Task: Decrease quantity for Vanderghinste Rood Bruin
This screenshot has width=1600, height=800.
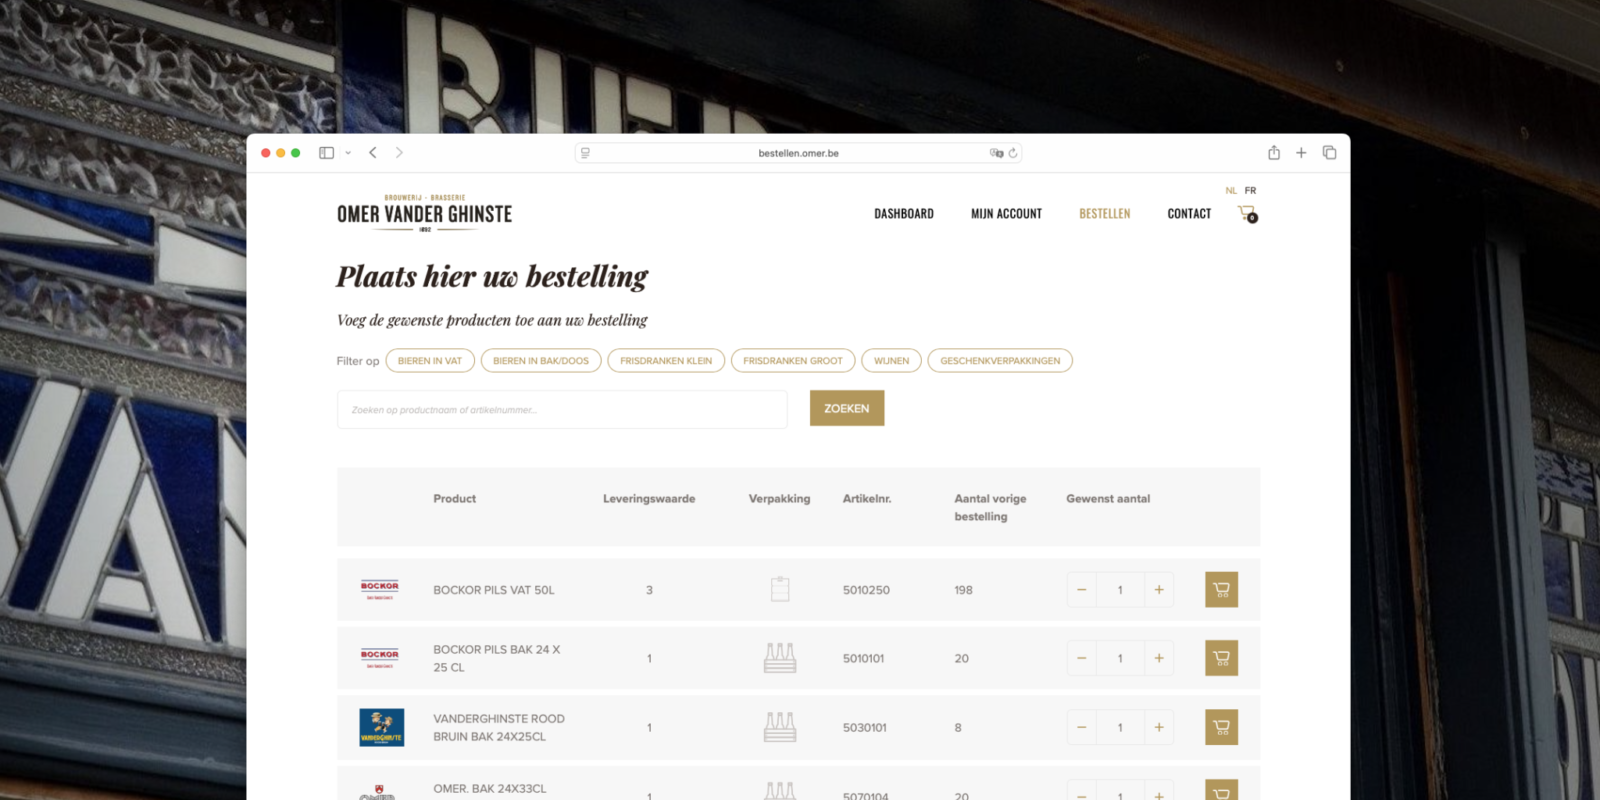Action: (x=1081, y=728)
